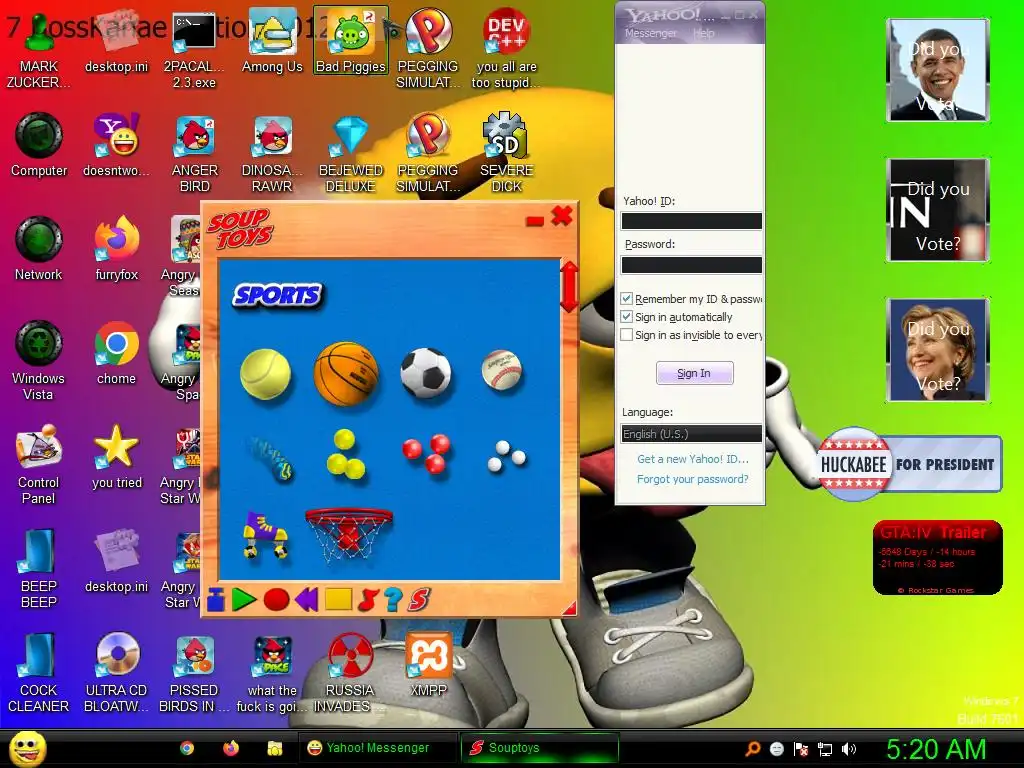
Task: Select the DINOSA... RAWR desktop icon
Action: (272, 153)
